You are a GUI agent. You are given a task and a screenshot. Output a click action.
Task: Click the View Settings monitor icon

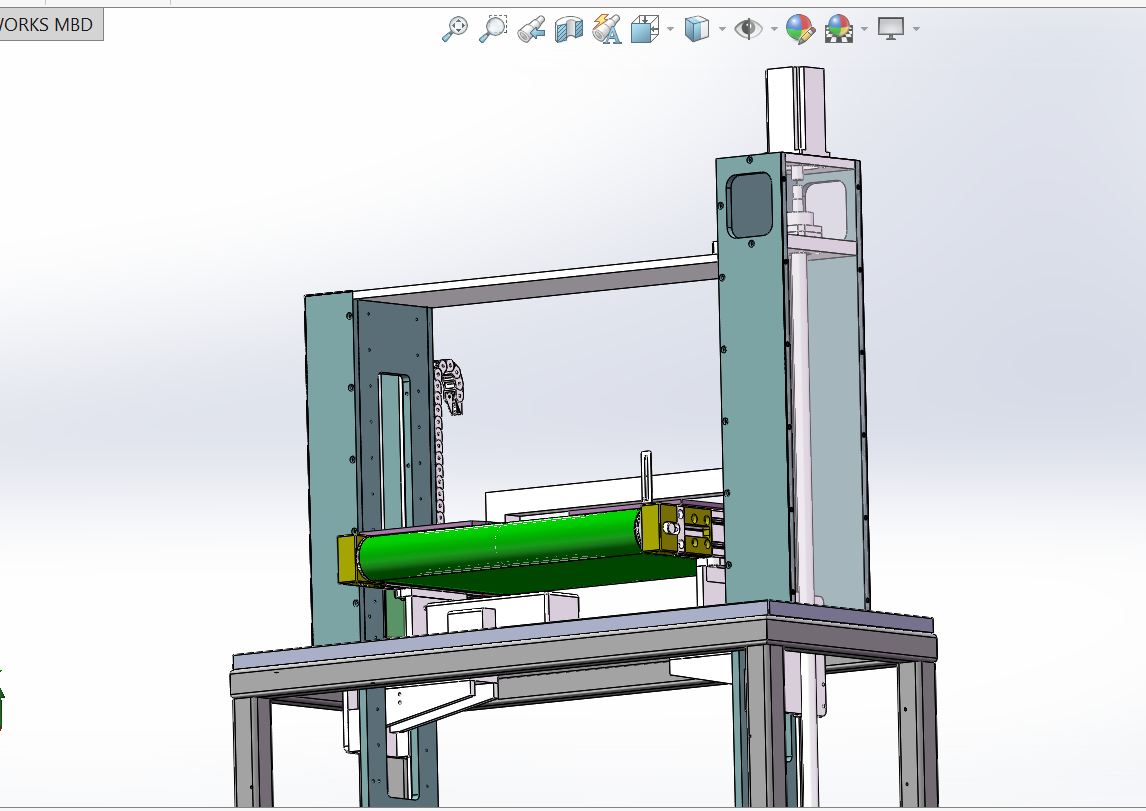point(891,28)
